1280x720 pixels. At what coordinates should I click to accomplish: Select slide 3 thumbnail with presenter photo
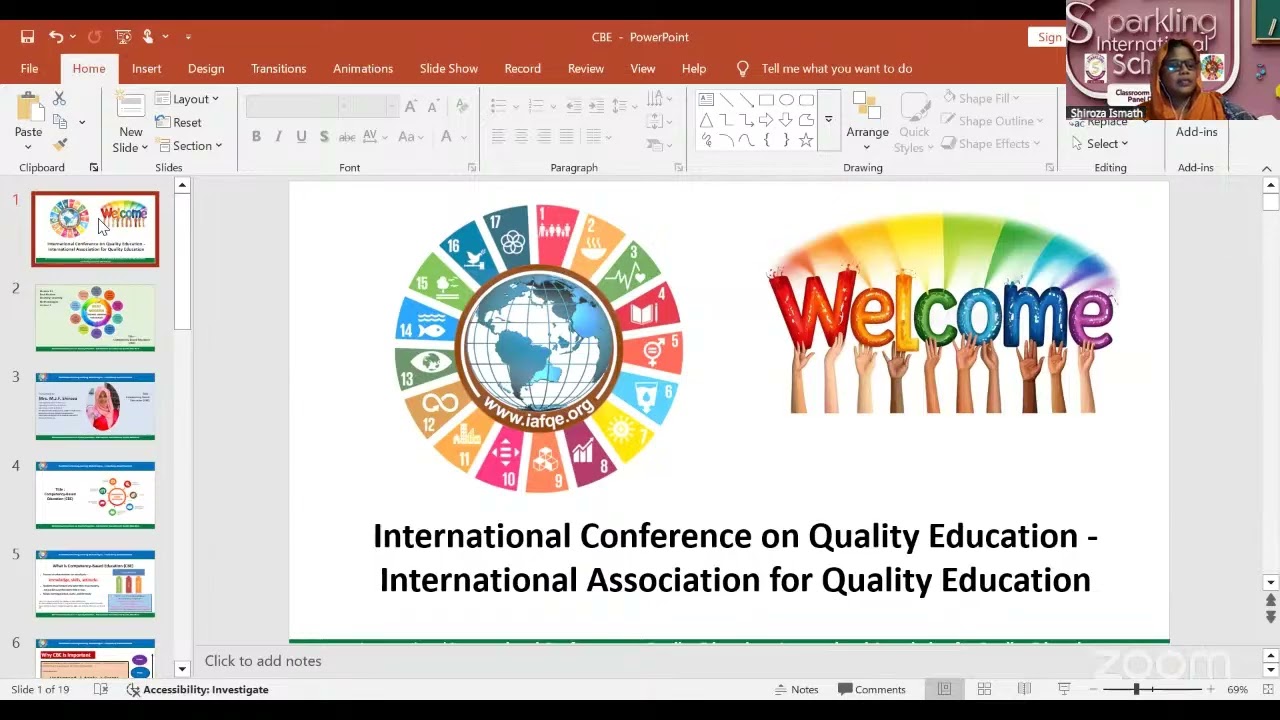[x=96, y=406]
